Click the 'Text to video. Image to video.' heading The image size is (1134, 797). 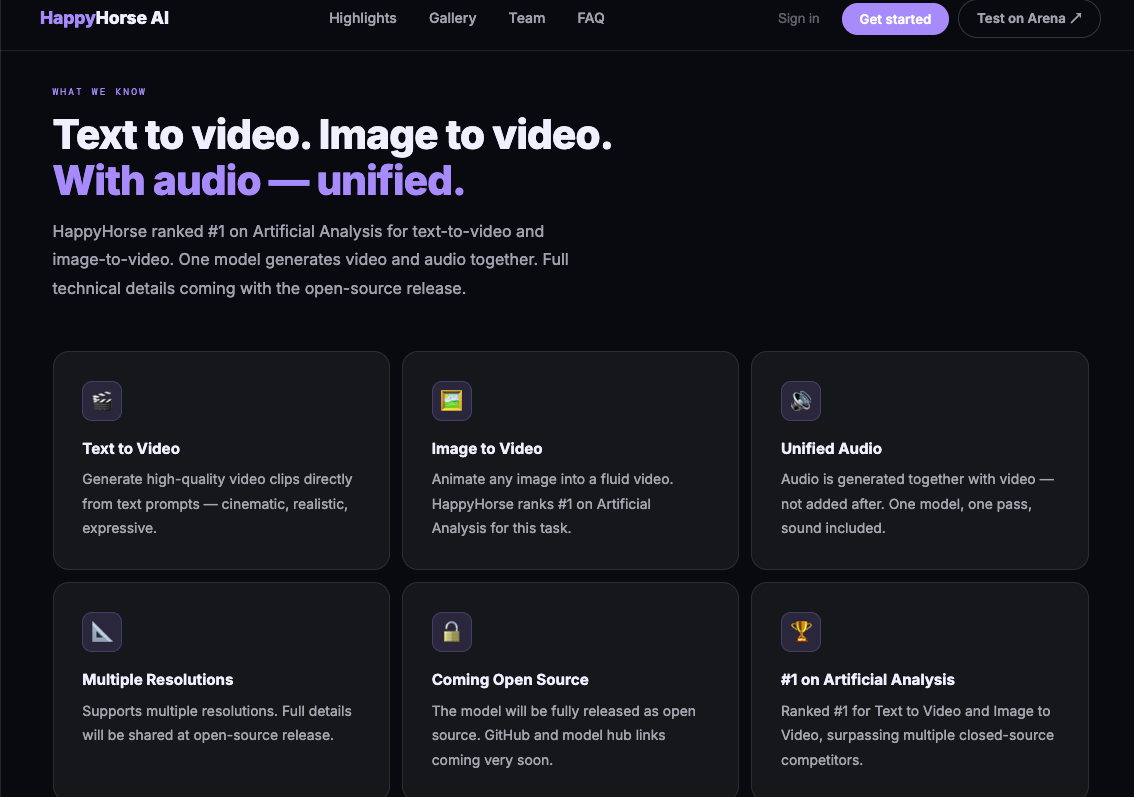pyautogui.click(x=332, y=135)
